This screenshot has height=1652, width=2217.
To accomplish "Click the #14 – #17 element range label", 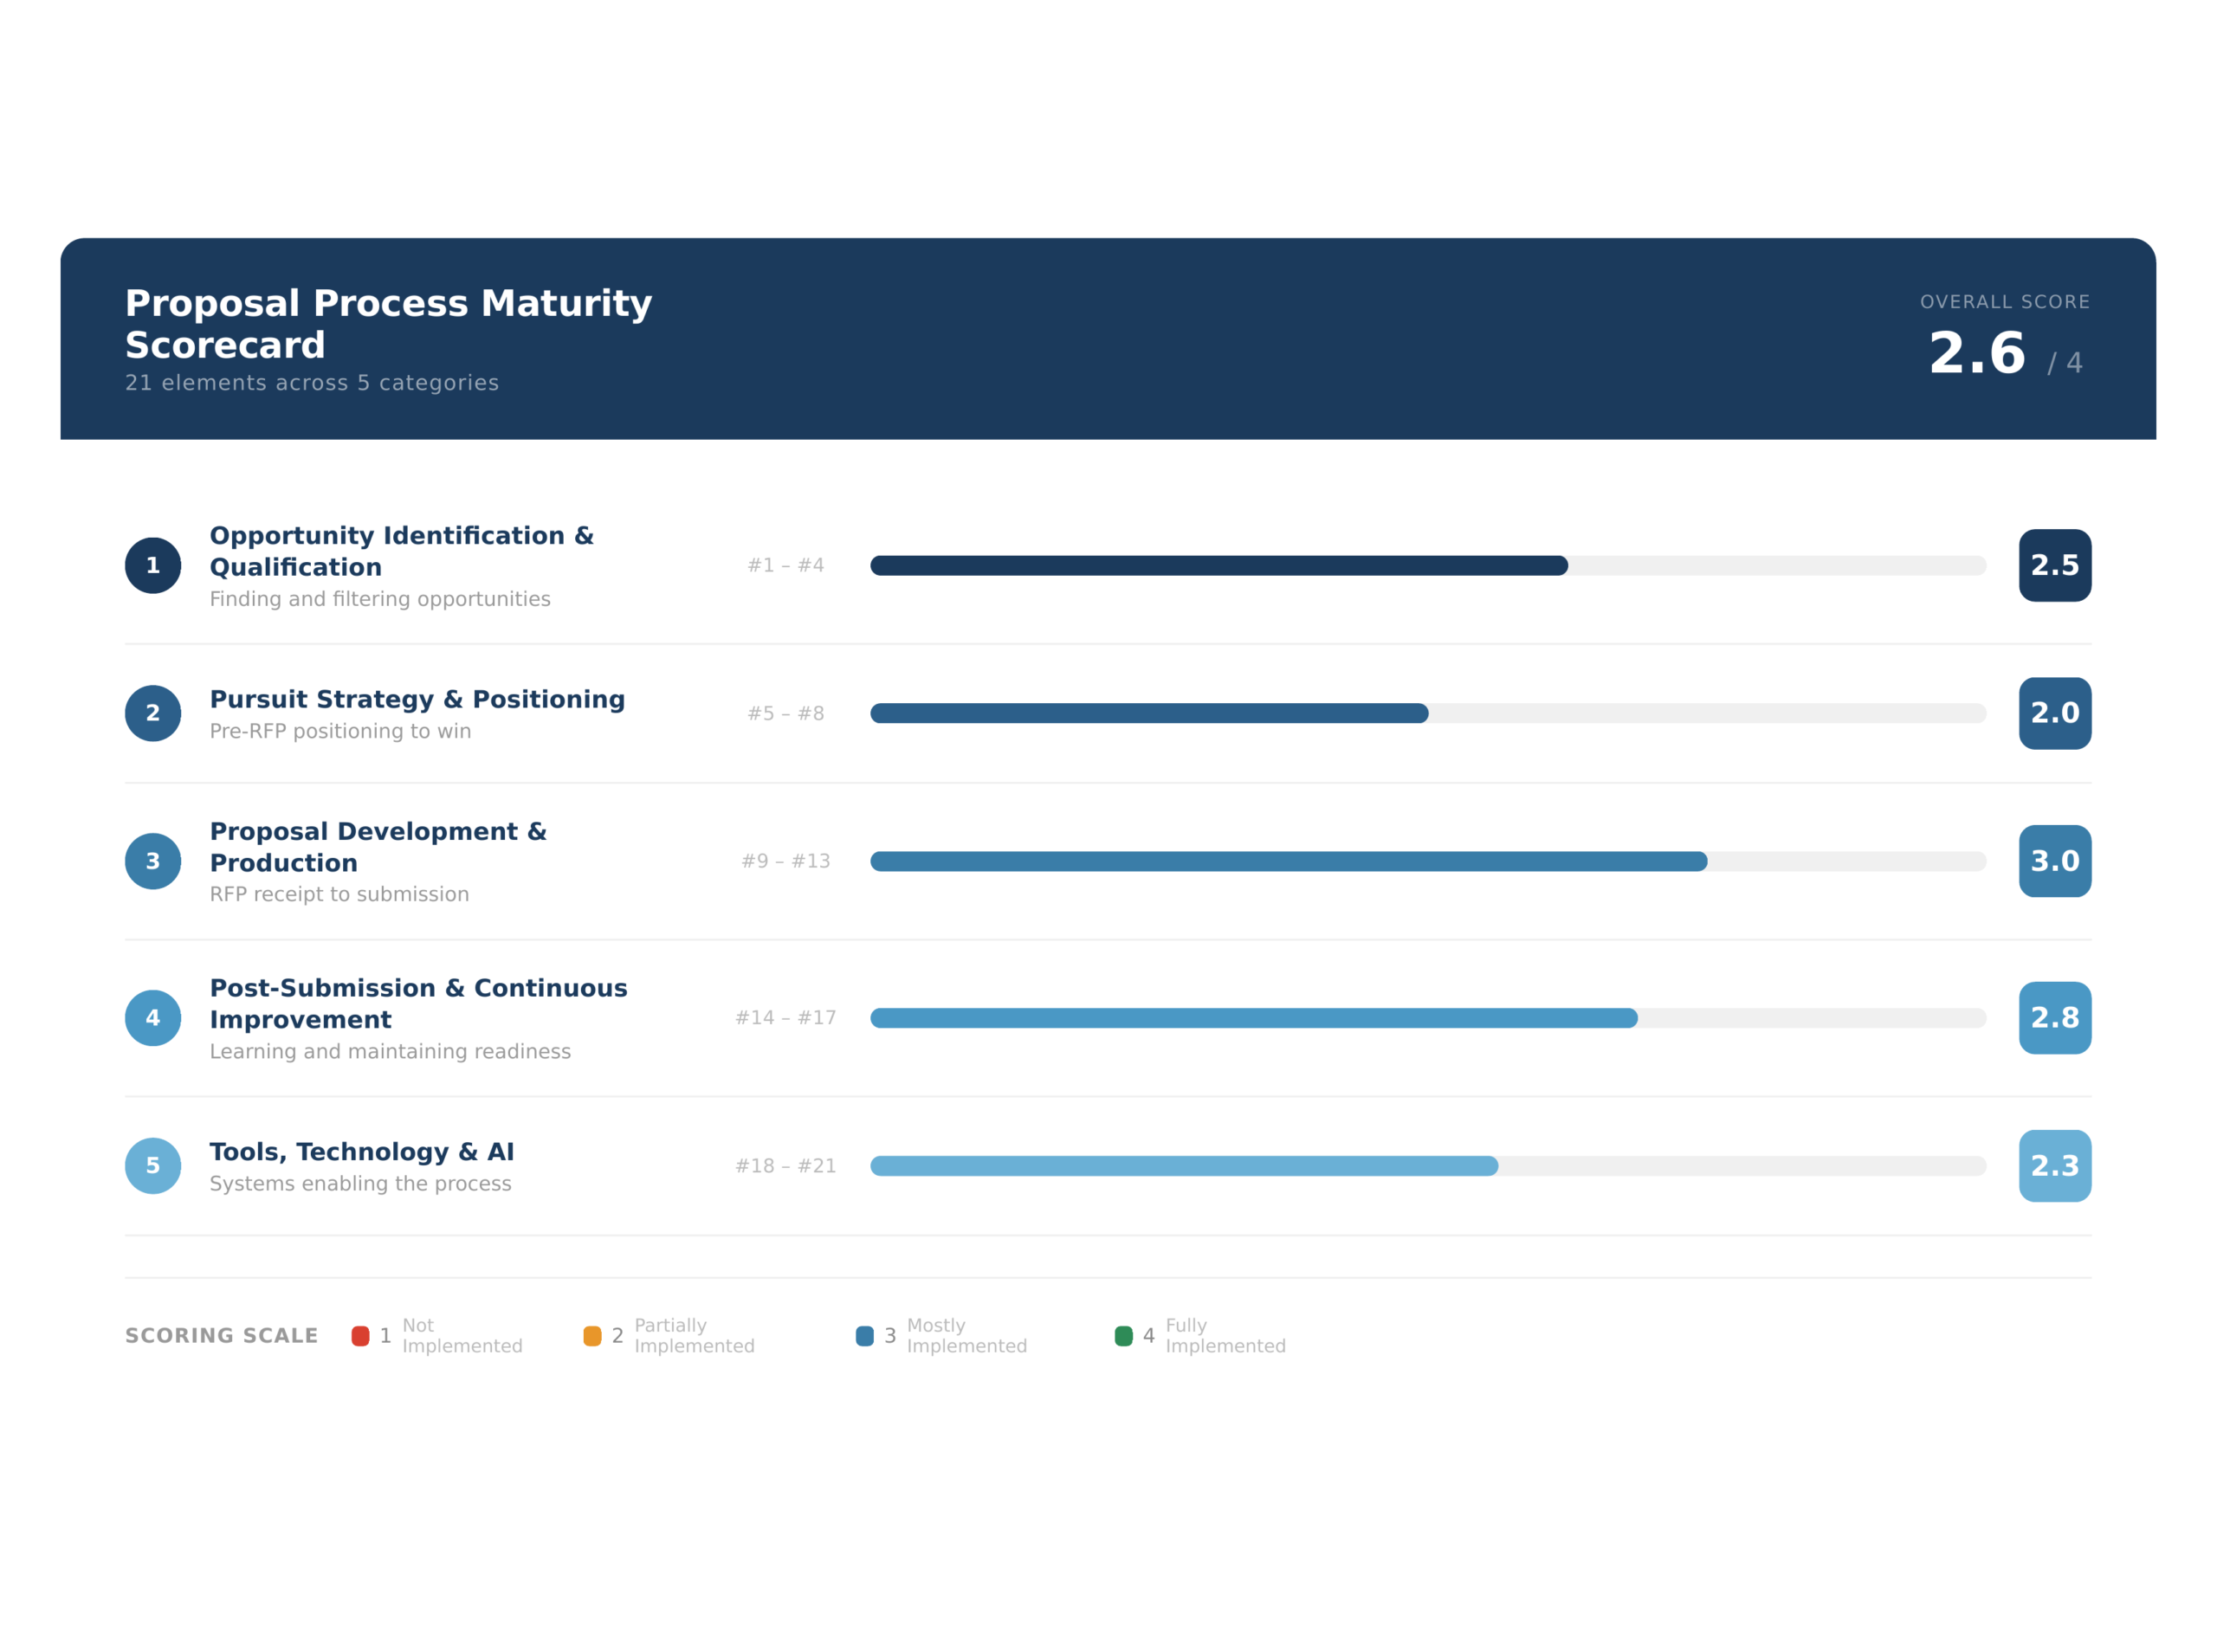I will 785,1017.
